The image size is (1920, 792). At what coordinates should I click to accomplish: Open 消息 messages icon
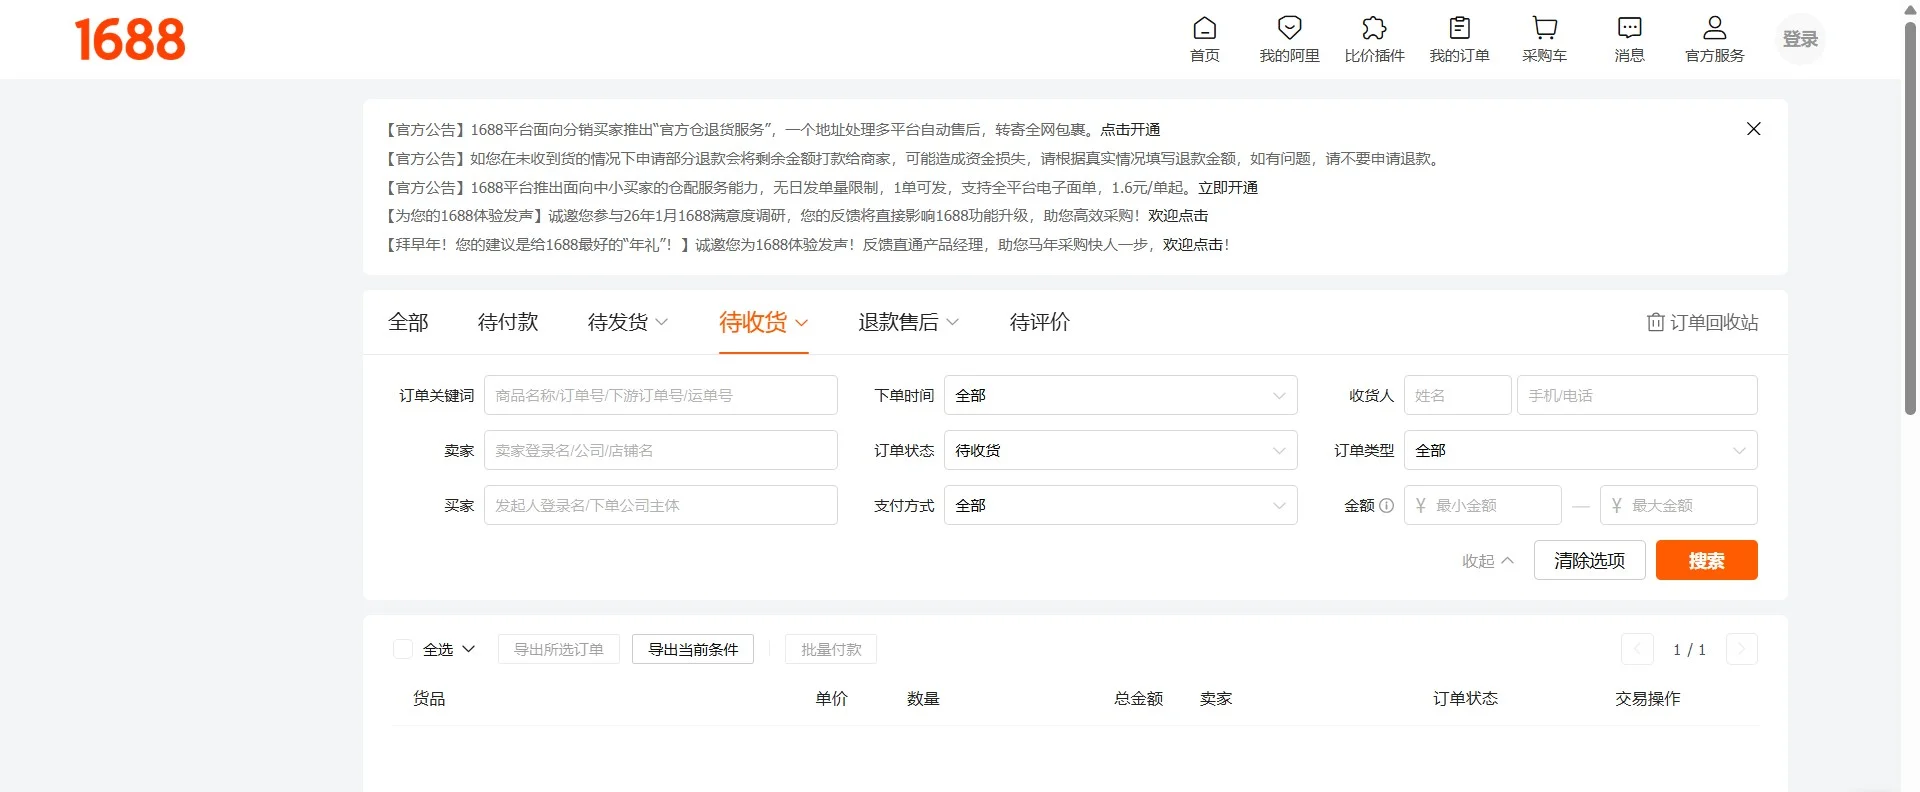pyautogui.click(x=1629, y=29)
